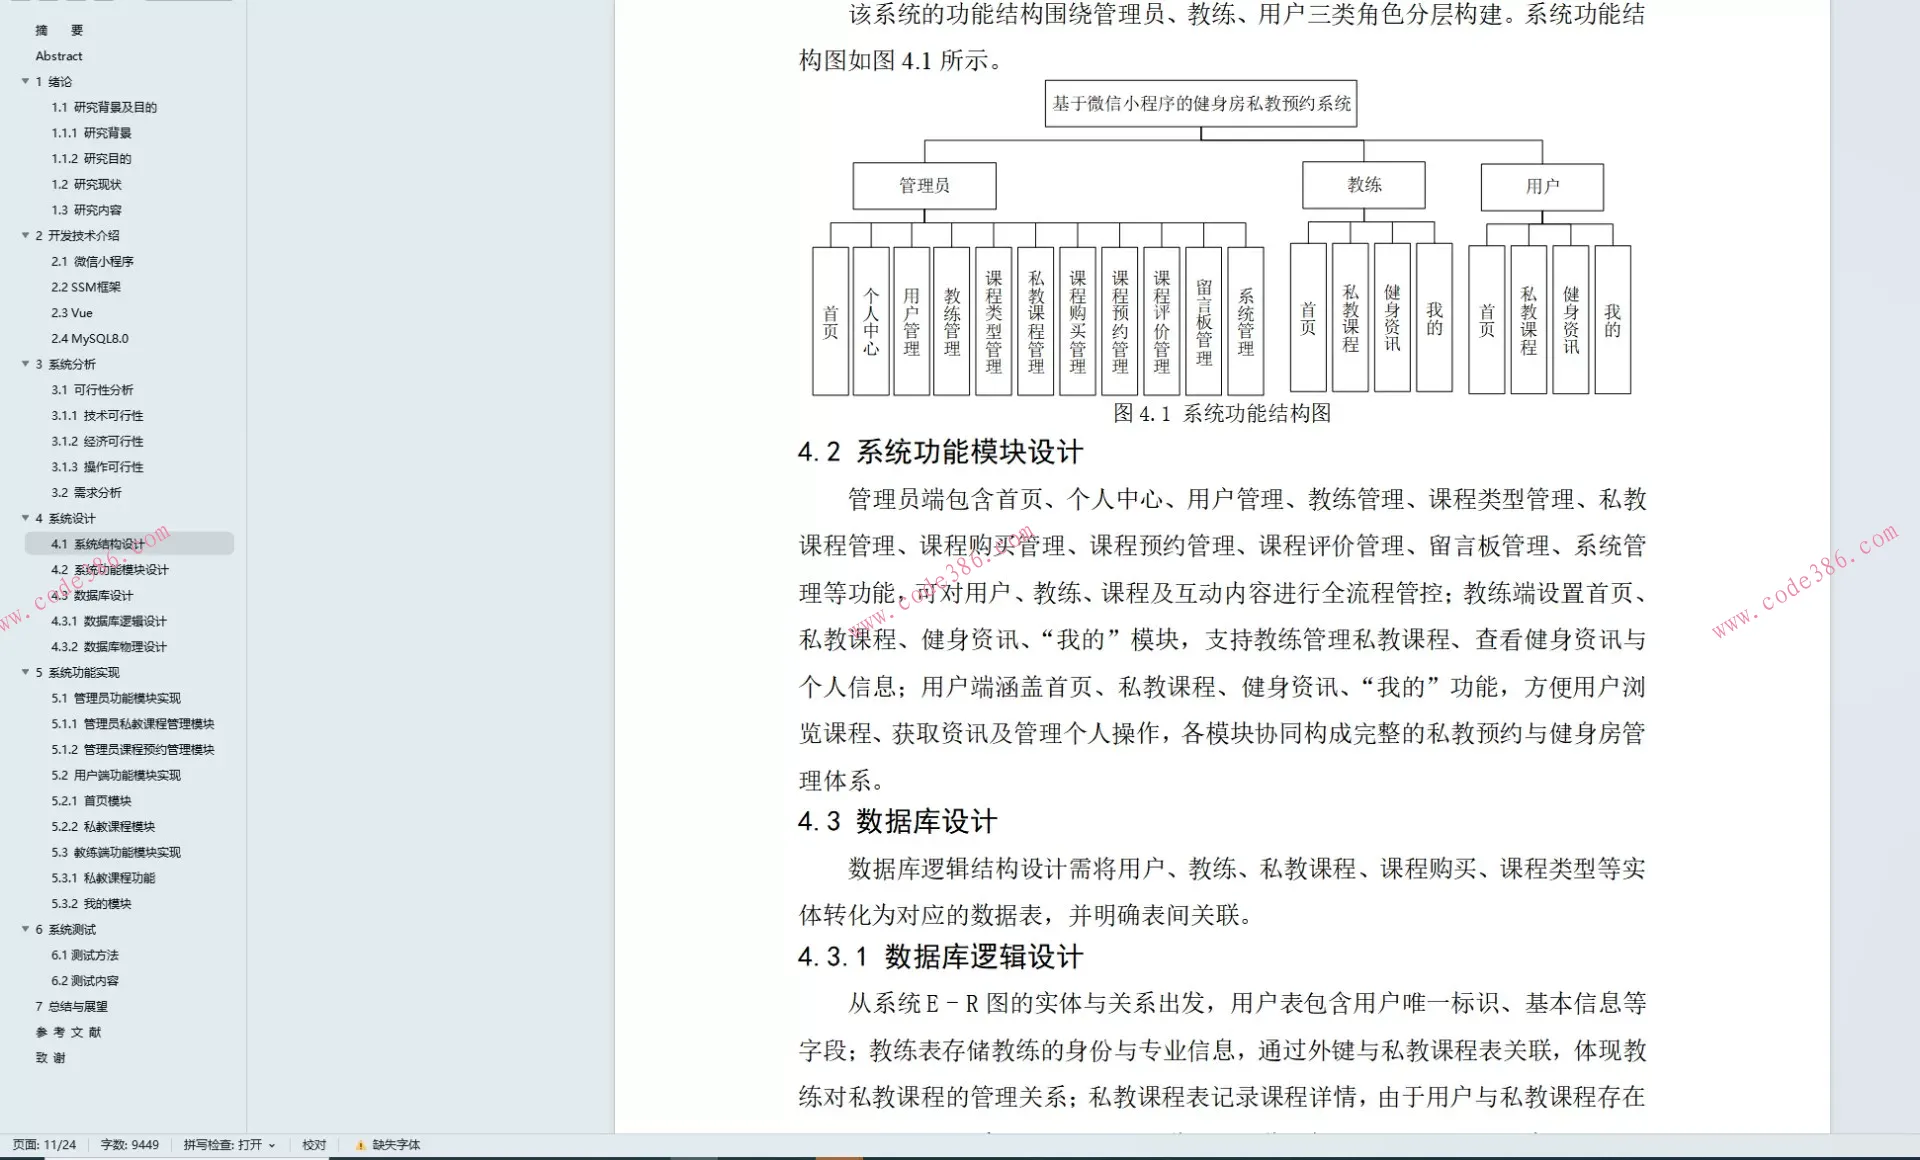Click the missing fonts warning icon in status bar
1920x1160 pixels.
361,1144
